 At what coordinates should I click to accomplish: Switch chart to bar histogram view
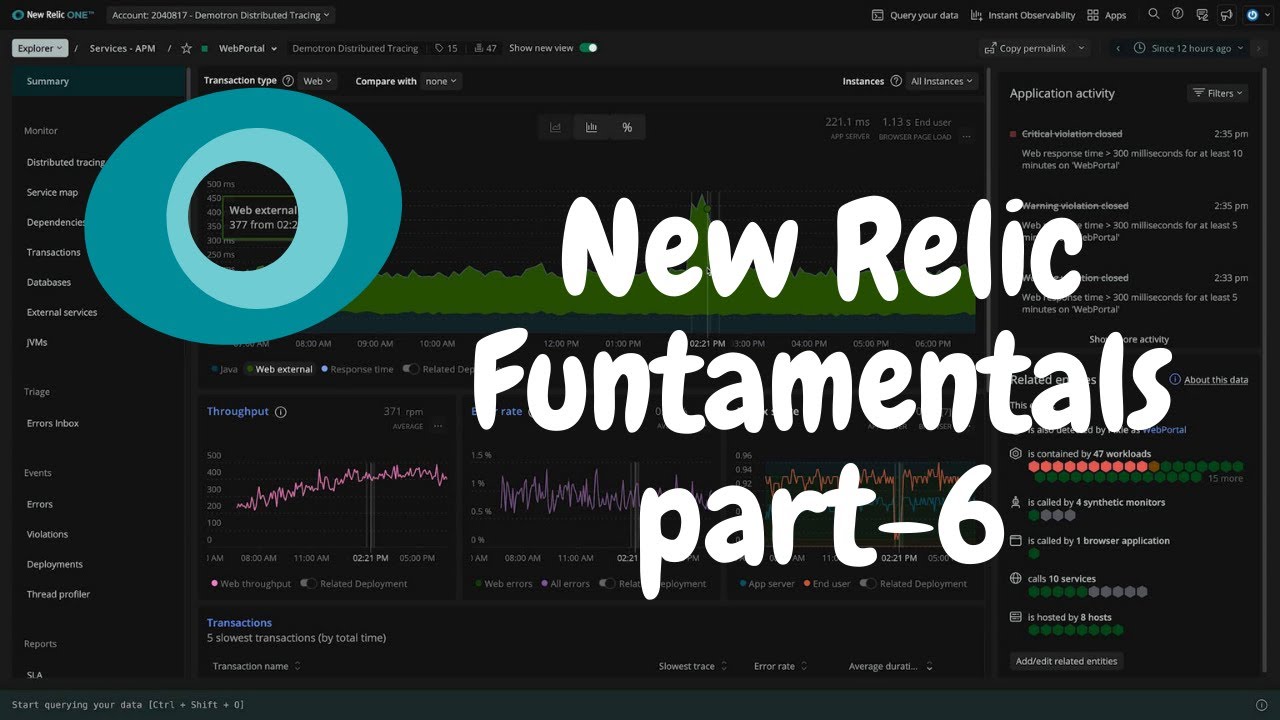(x=592, y=127)
